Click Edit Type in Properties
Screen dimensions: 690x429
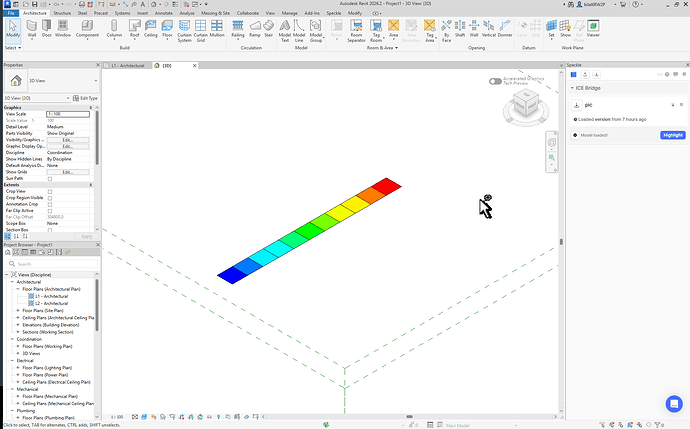[x=85, y=98]
